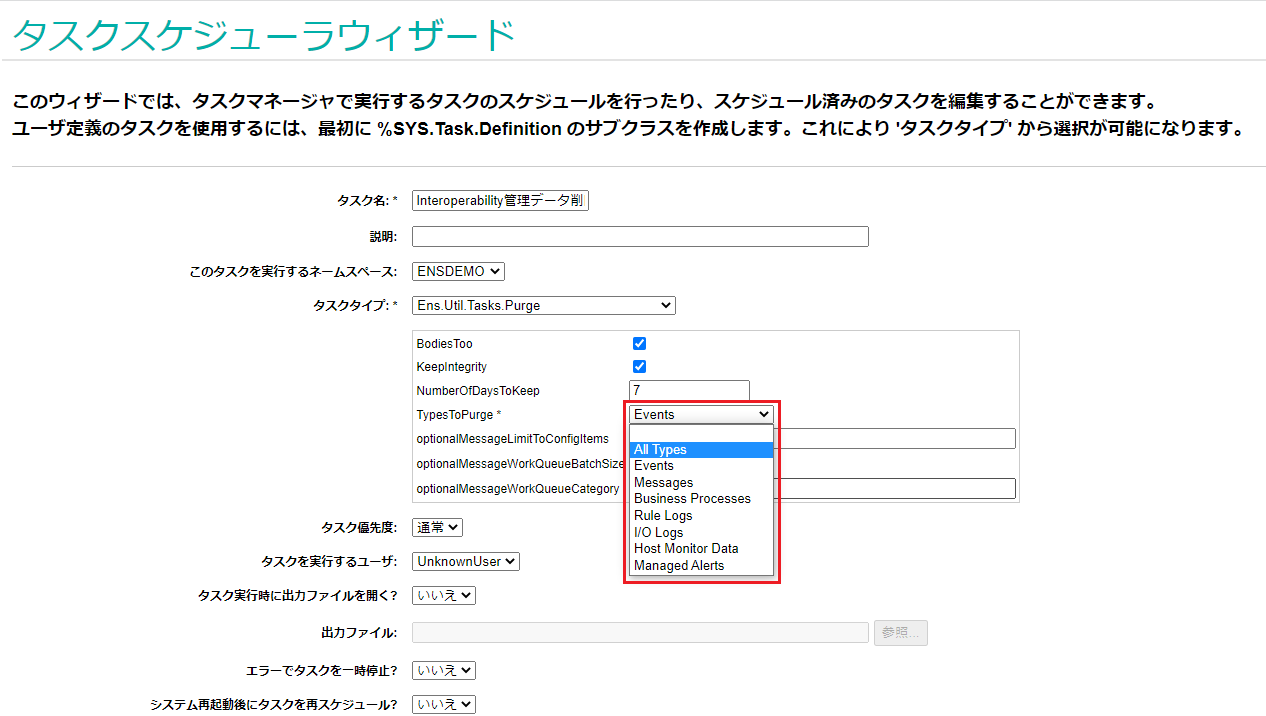Click the 説明 description text field
This screenshot has height=716, width=1266.
pyautogui.click(x=640, y=237)
